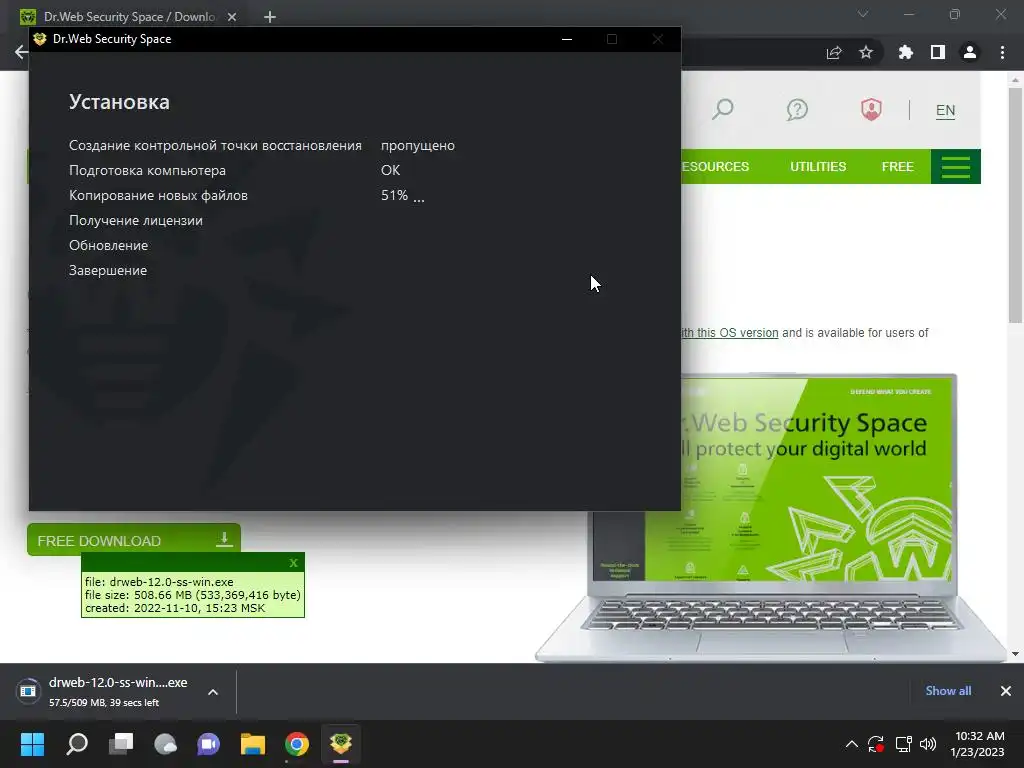1024x768 pixels.
Task: Close the Dr.Web Security Space browser tab
Action: pyautogui.click(x=232, y=17)
